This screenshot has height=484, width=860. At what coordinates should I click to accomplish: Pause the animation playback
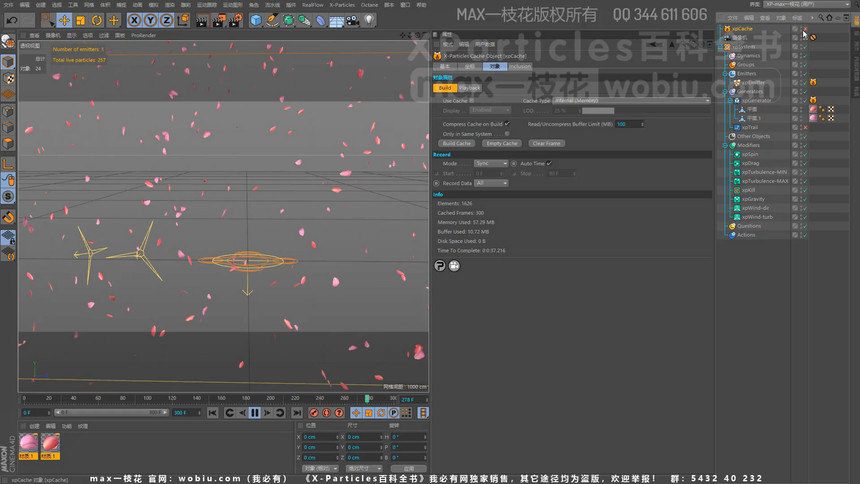click(254, 413)
